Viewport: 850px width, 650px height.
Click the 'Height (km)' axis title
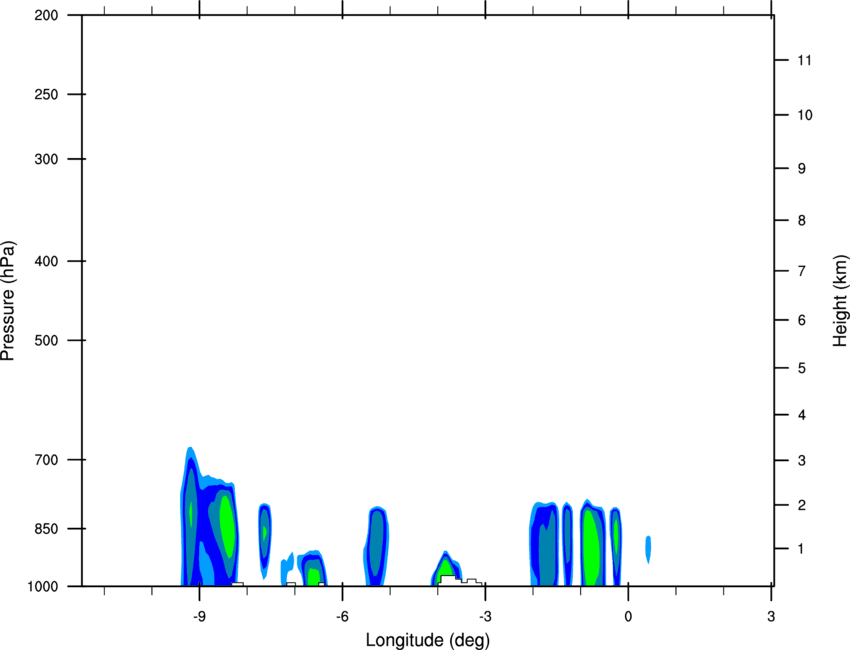[x=840, y=301]
